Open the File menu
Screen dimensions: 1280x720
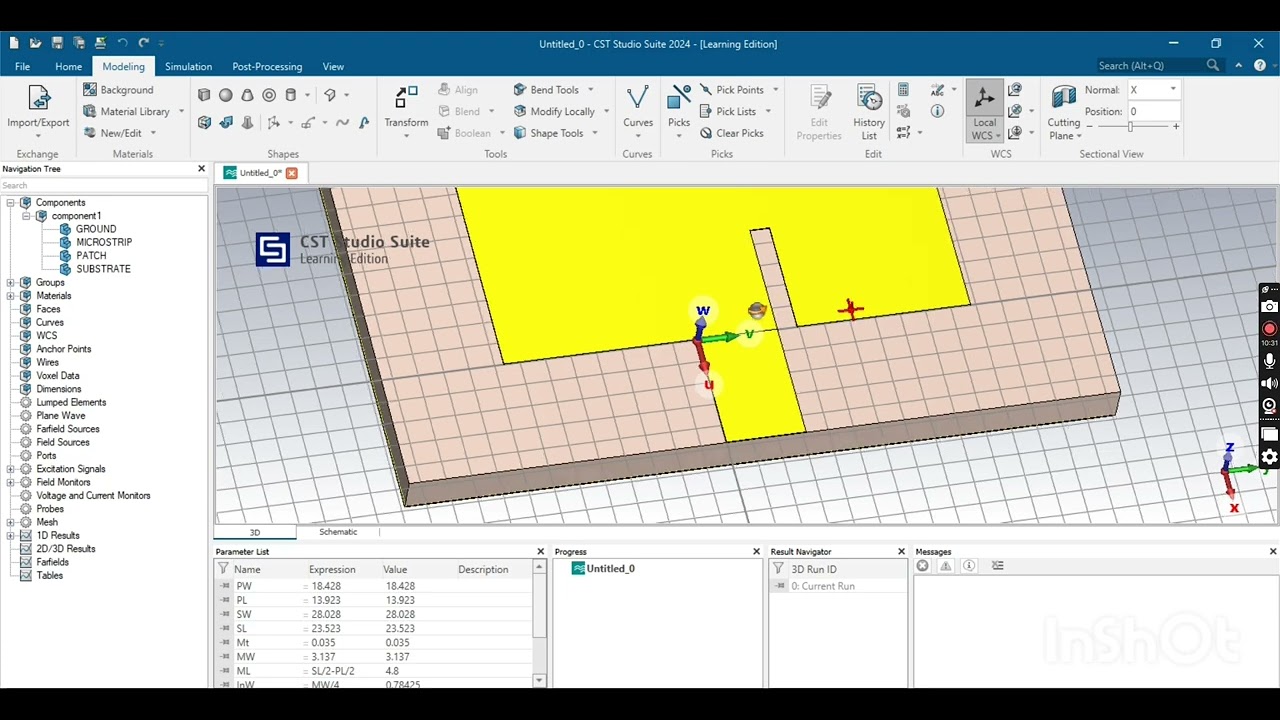pos(22,66)
